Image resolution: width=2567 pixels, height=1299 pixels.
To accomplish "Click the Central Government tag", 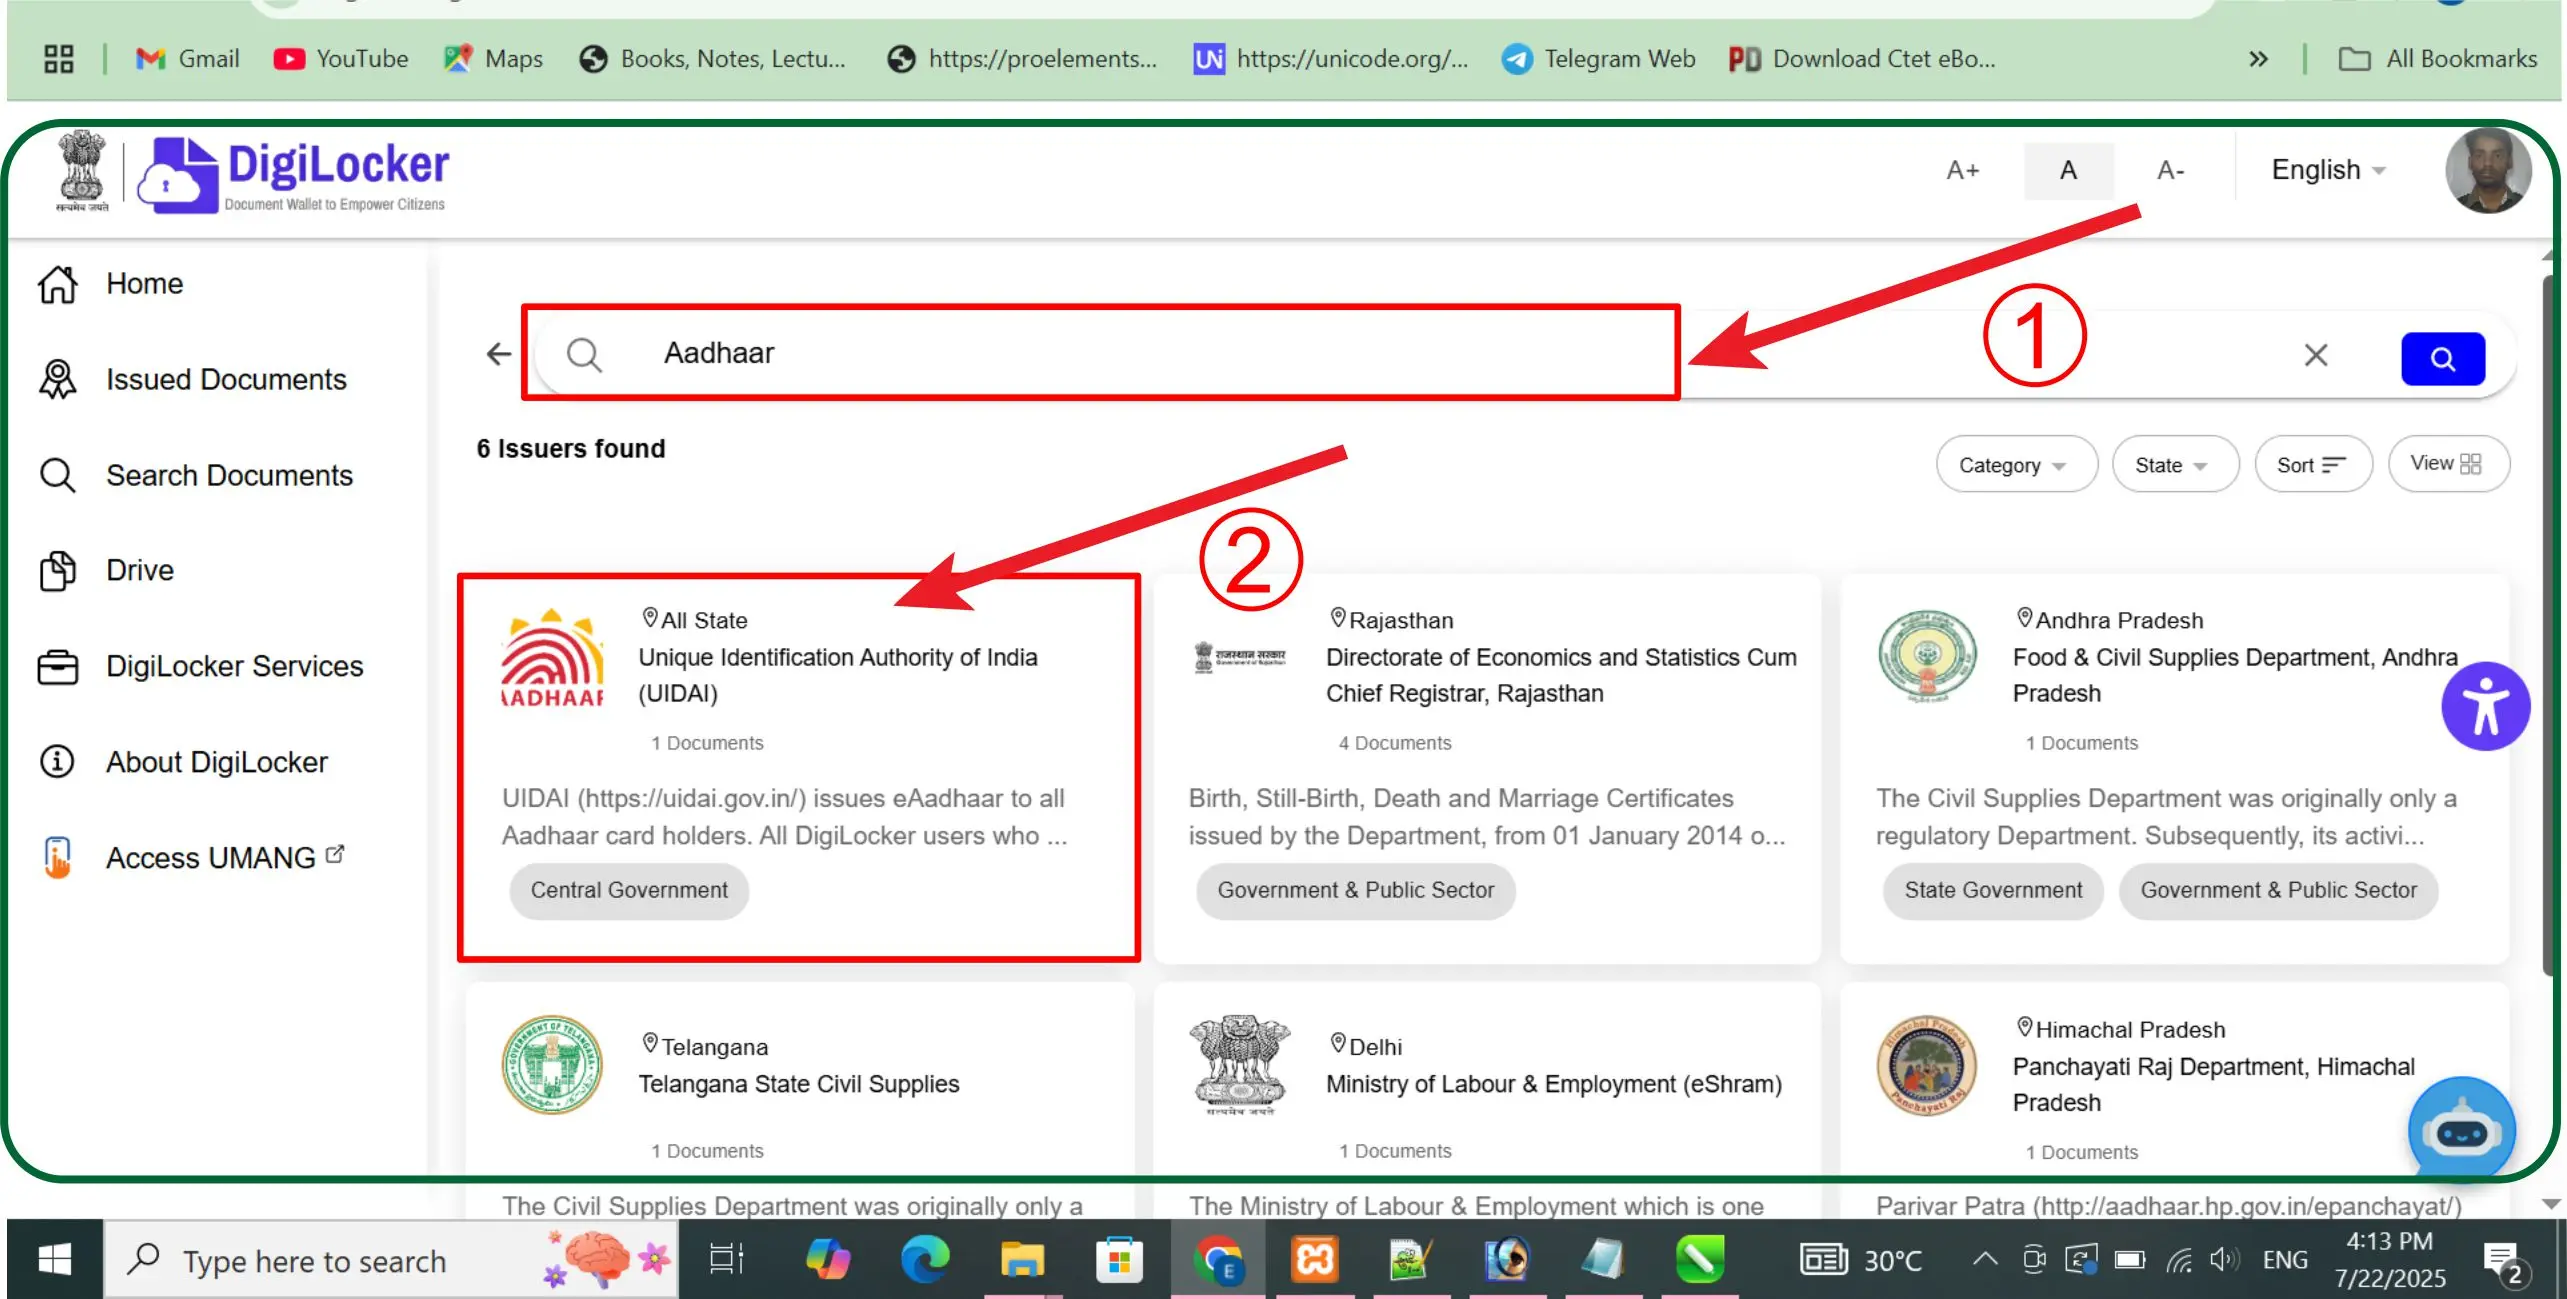I will pos(629,890).
